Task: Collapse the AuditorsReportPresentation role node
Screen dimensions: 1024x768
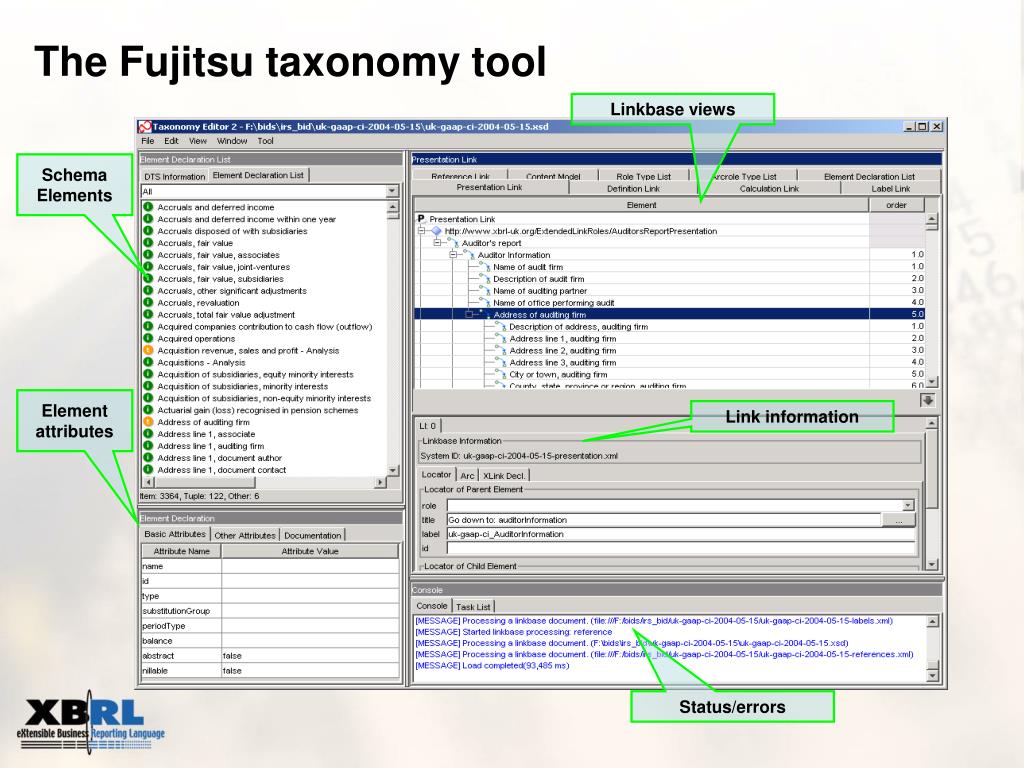Action: (422, 231)
